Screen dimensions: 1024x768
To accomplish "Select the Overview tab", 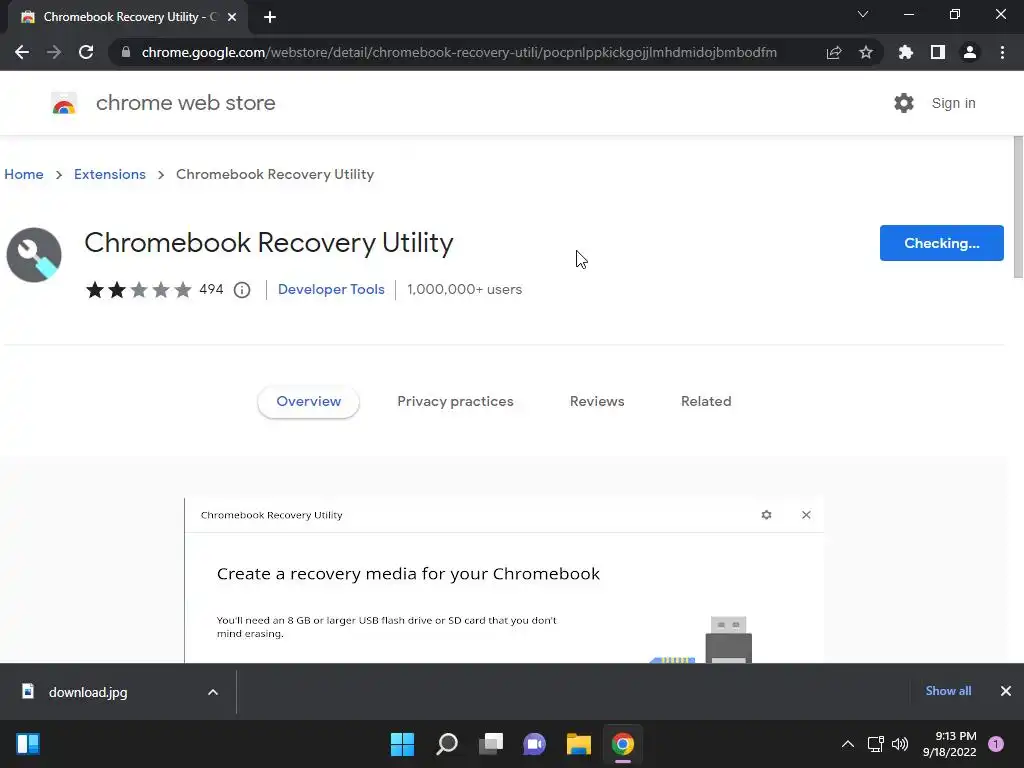I will coord(308,402).
